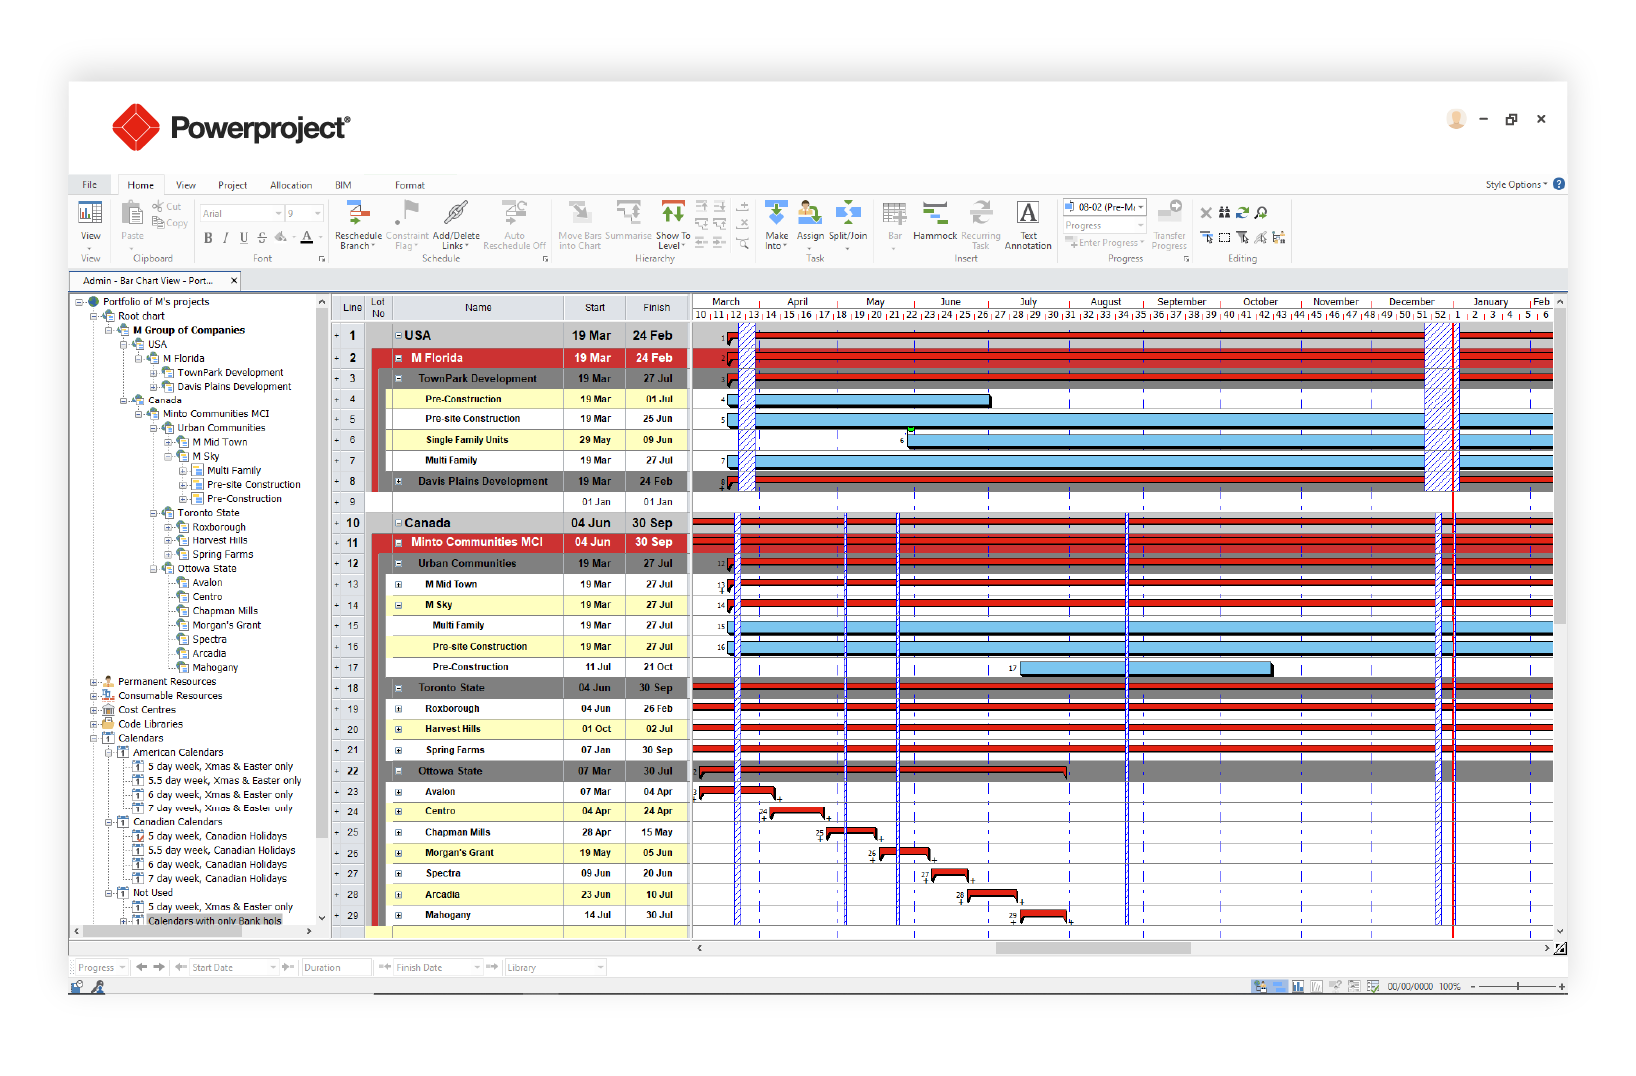Click the Show To Level icon
This screenshot has height=1076, width=1636.
point(673,212)
